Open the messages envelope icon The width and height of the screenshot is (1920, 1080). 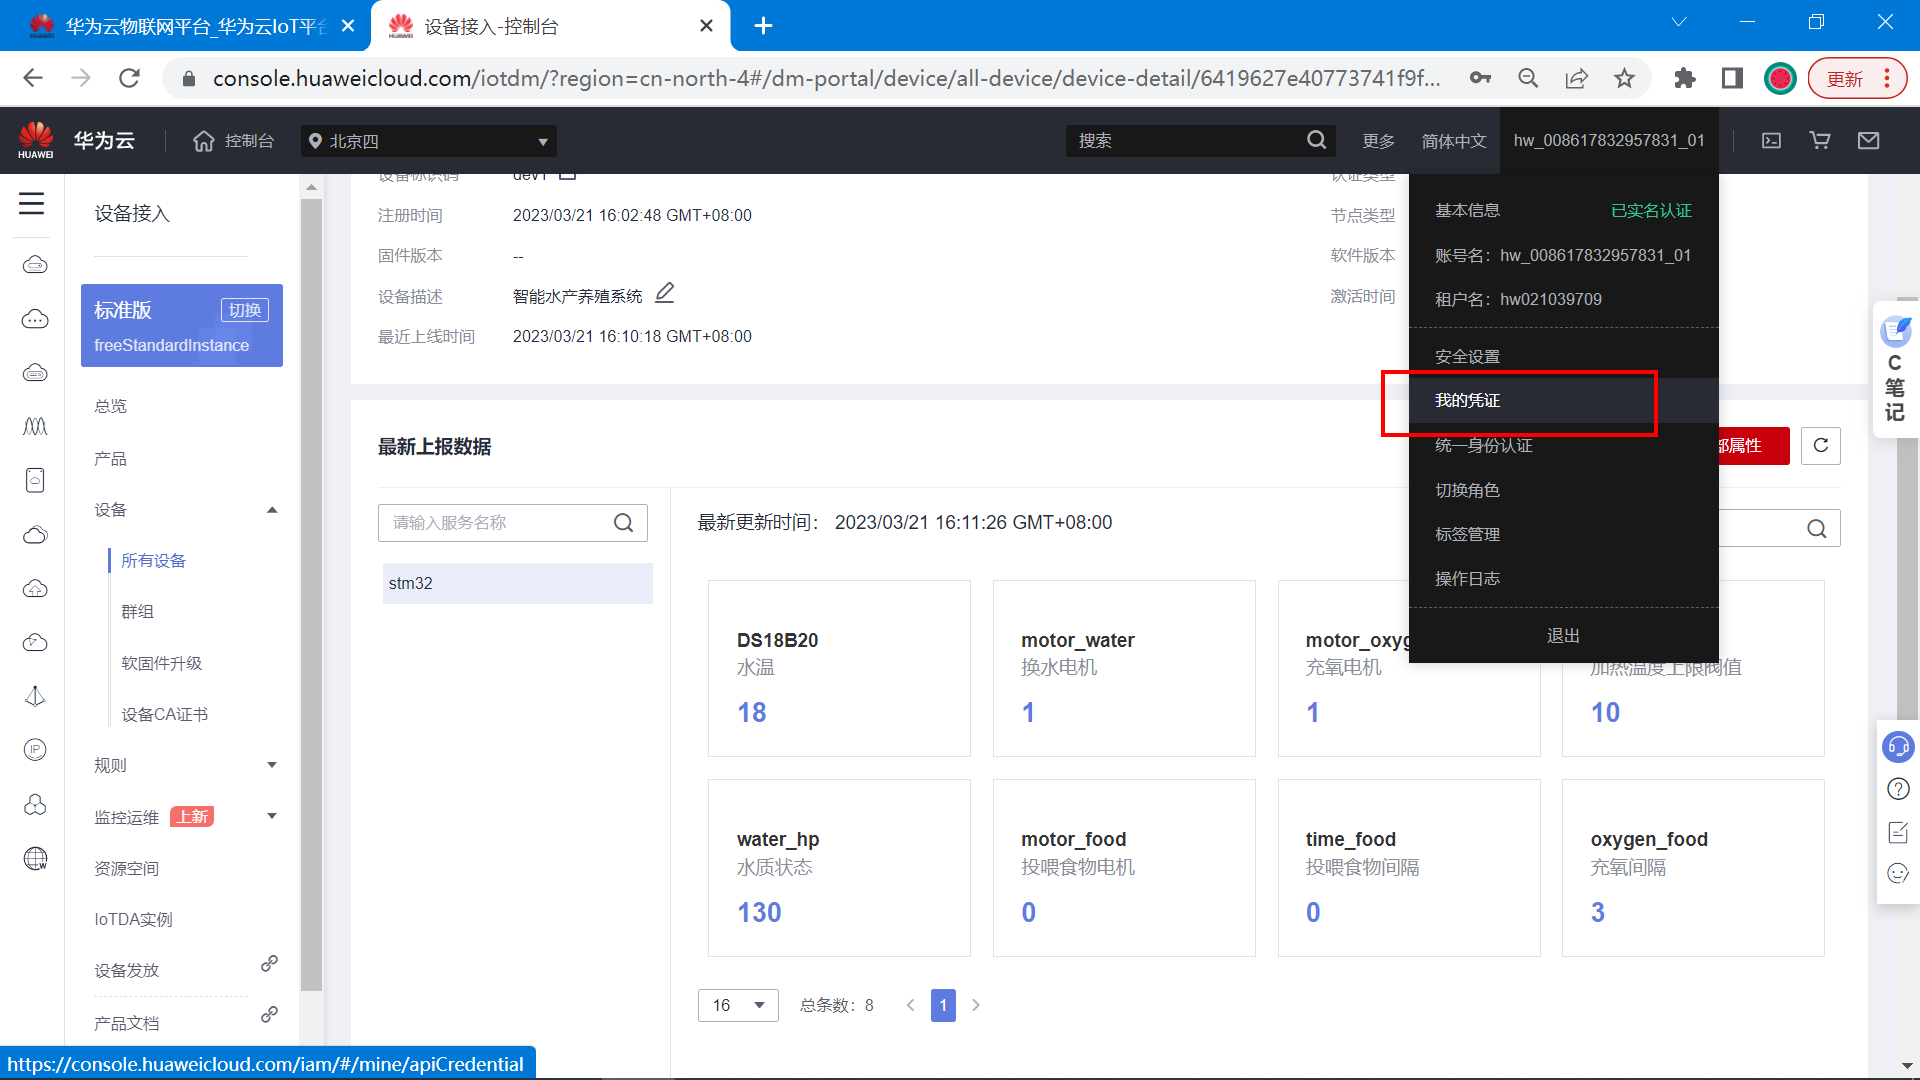[x=1868, y=141]
